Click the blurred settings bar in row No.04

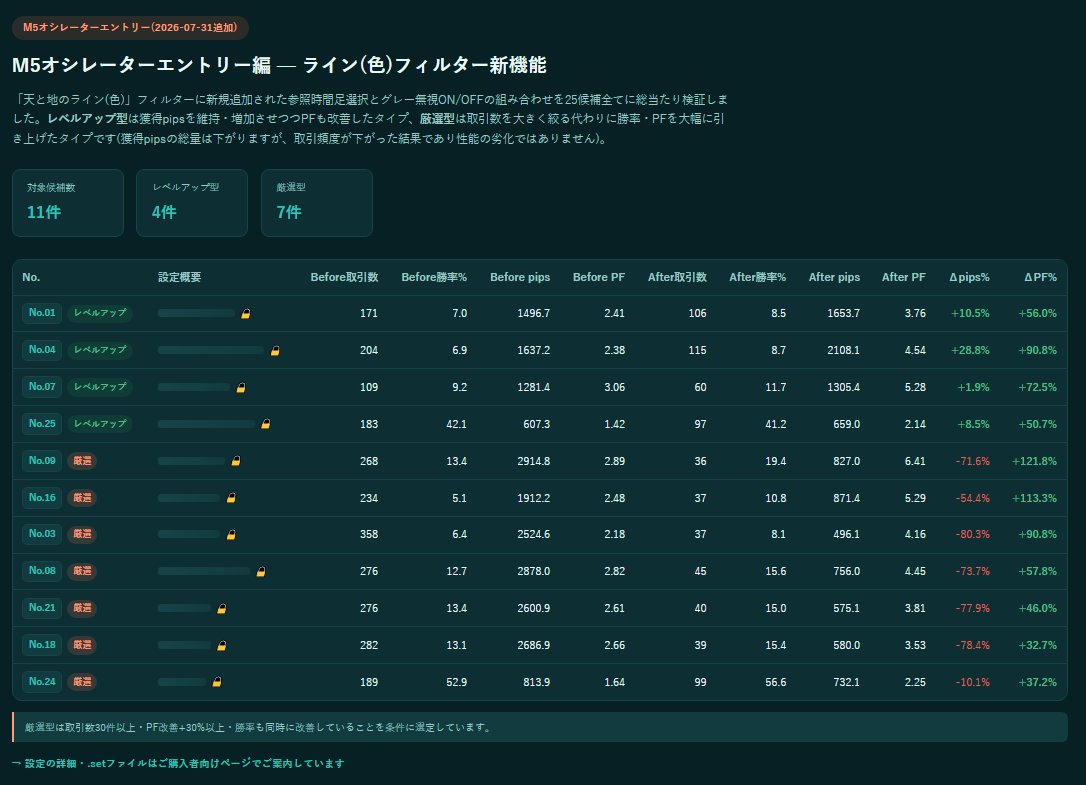[211, 351]
